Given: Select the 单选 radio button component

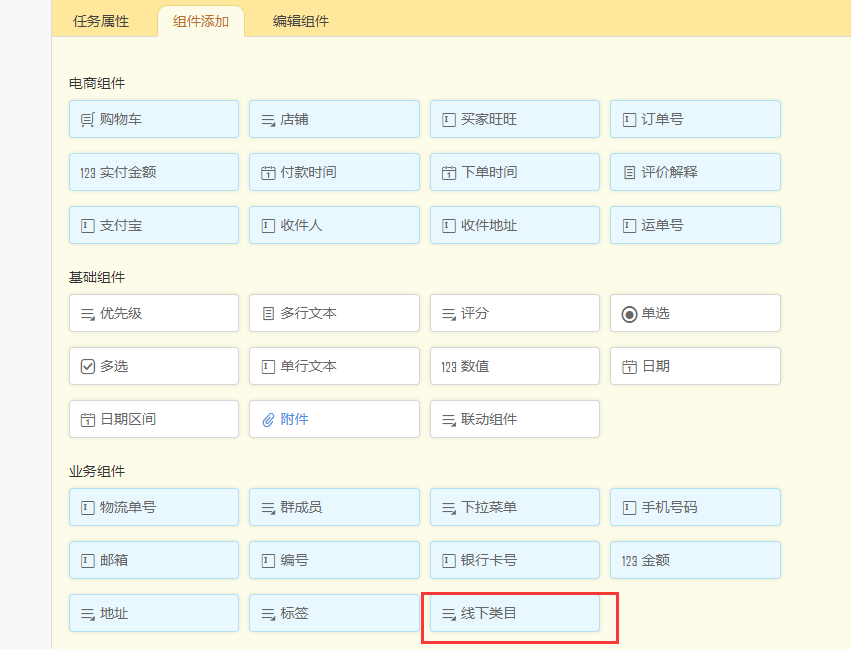Looking at the screenshot, I should pos(695,313).
